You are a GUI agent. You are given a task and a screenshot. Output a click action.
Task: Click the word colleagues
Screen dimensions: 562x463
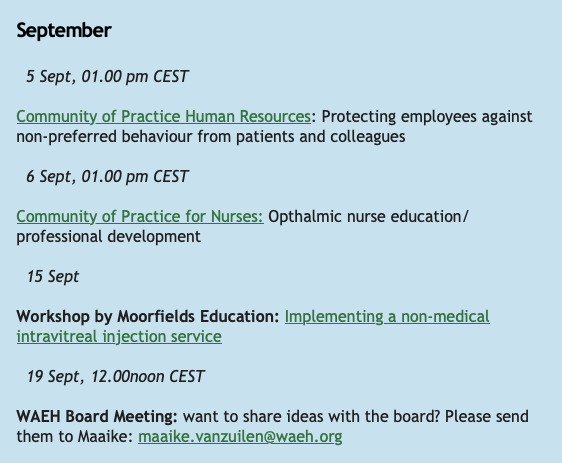pos(368,137)
